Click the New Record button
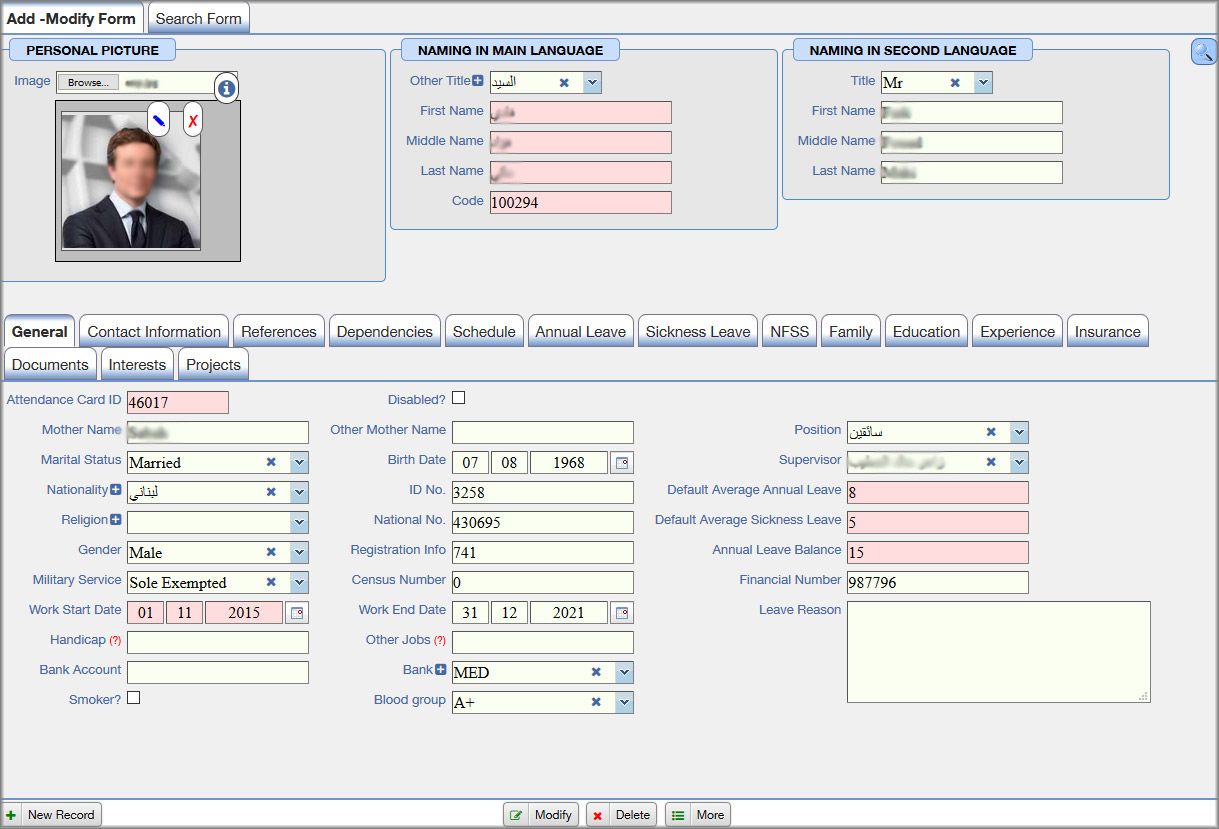 (52, 815)
